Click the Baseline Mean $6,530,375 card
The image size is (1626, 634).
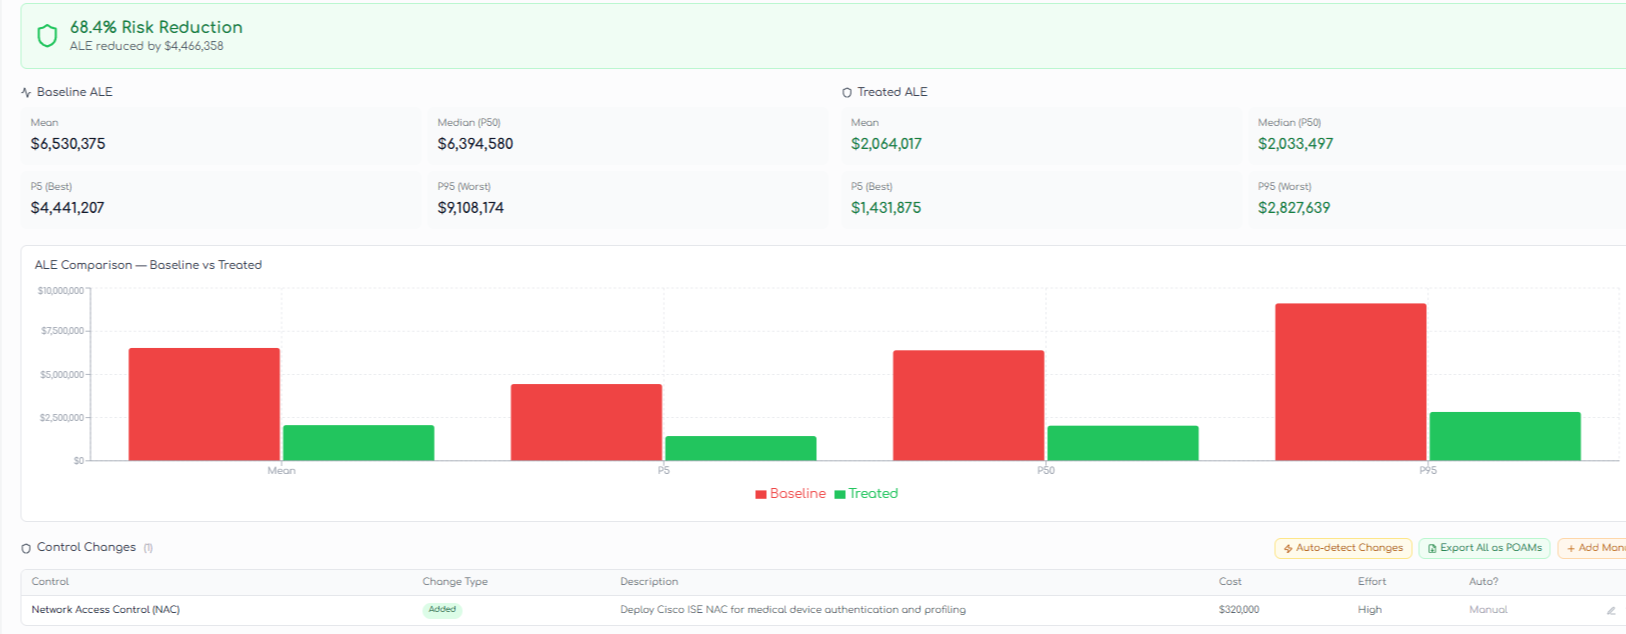tap(220, 135)
